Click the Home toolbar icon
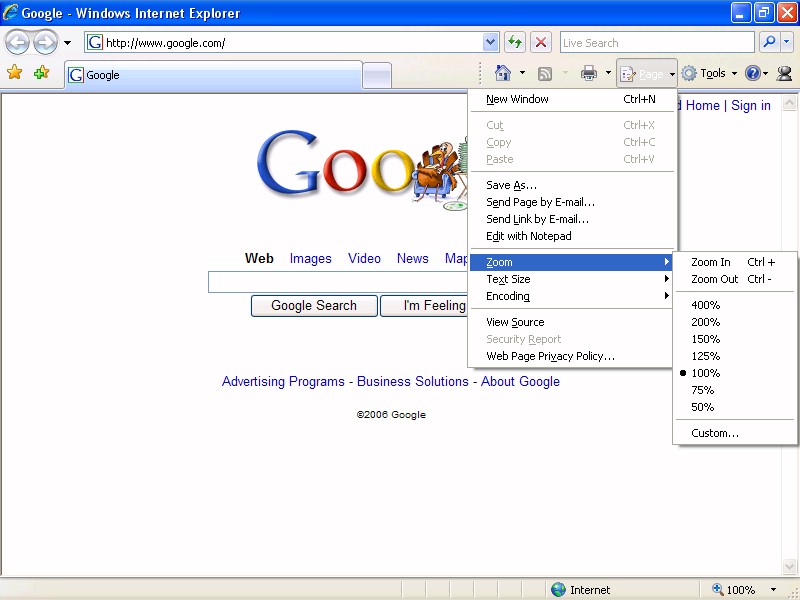800x600 pixels. 503,73
